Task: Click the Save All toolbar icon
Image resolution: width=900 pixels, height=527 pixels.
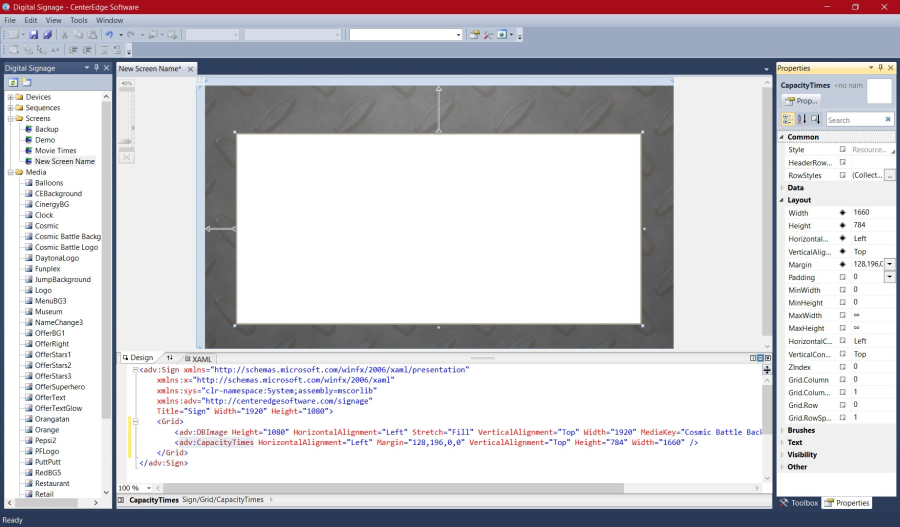Action: [x=46, y=34]
